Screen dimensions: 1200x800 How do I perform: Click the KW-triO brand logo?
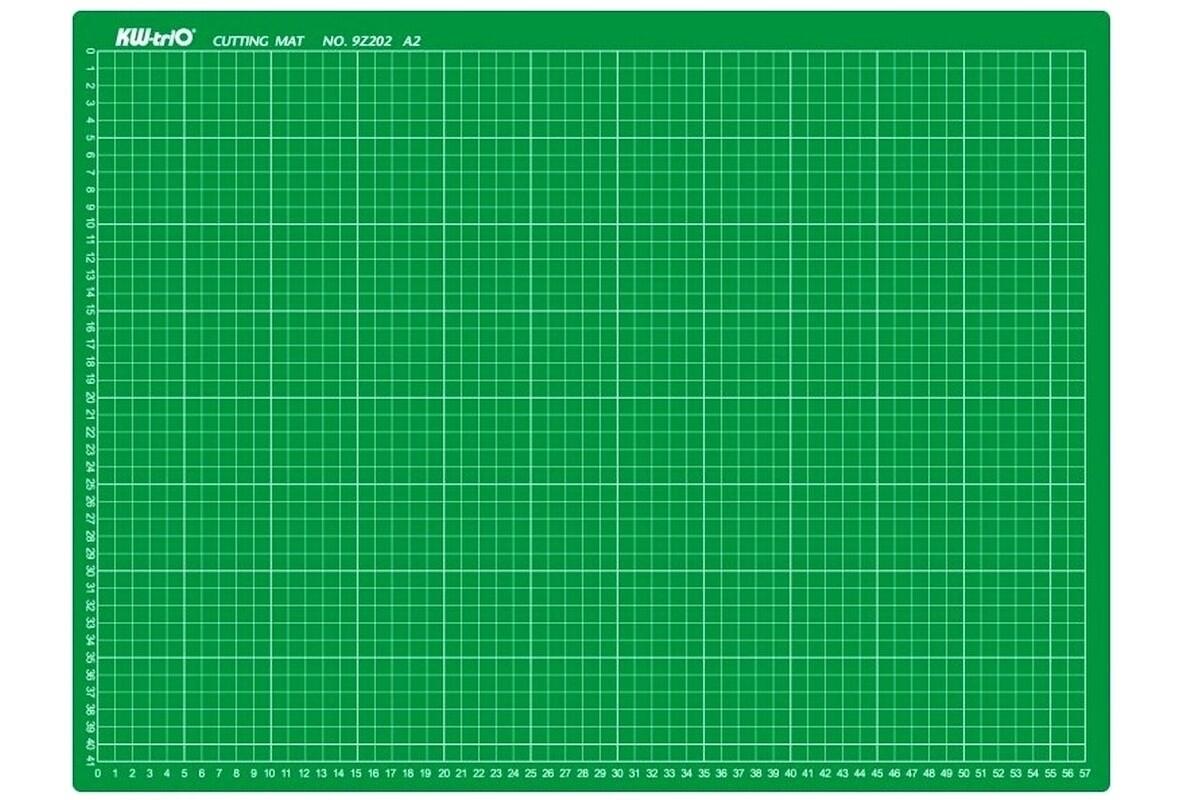coord(149,39)
